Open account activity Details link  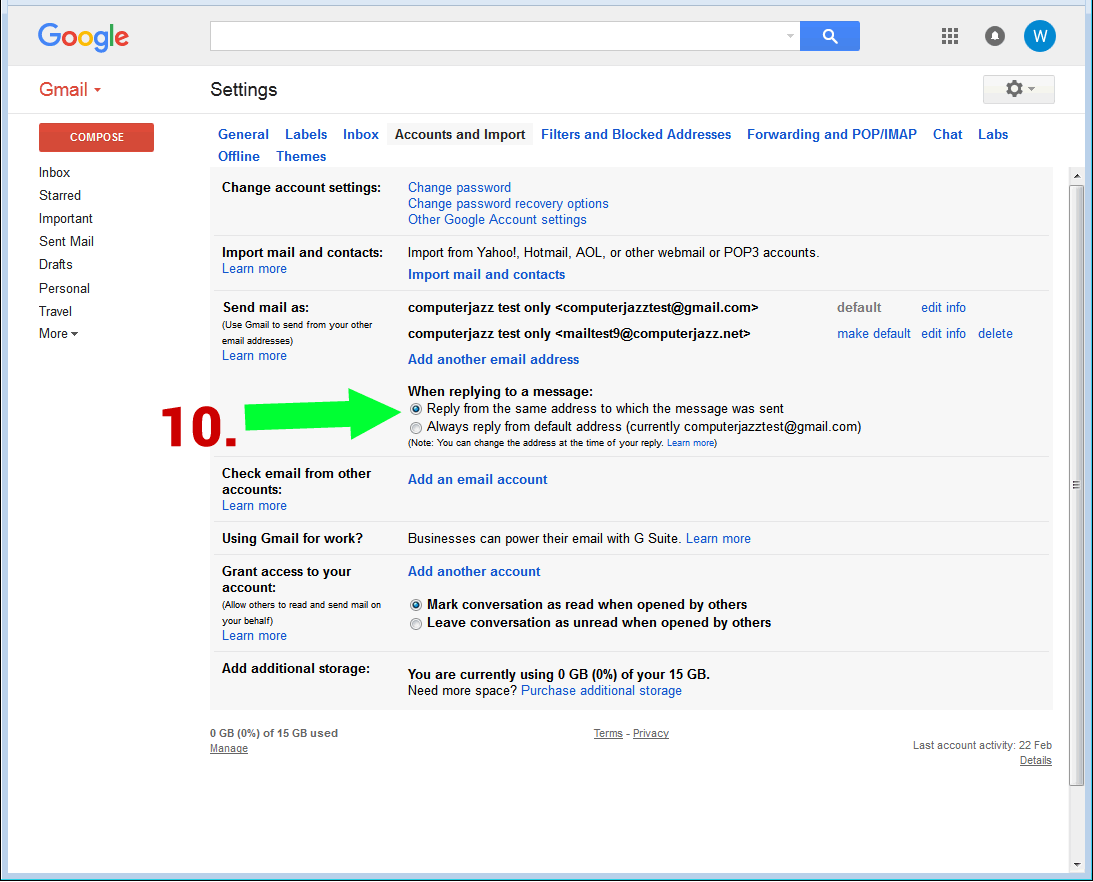click(x=1035, y=761)
